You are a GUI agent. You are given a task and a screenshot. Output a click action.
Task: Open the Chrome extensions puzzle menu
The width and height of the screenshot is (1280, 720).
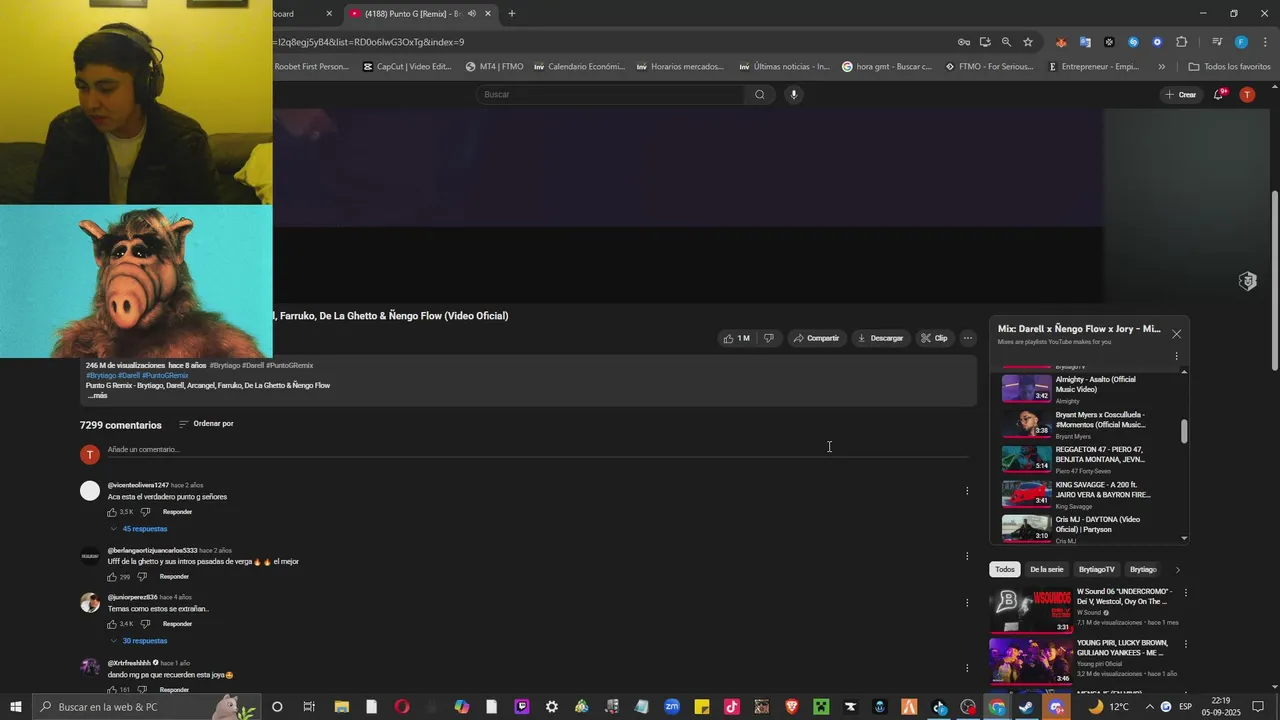(1181, 42)
